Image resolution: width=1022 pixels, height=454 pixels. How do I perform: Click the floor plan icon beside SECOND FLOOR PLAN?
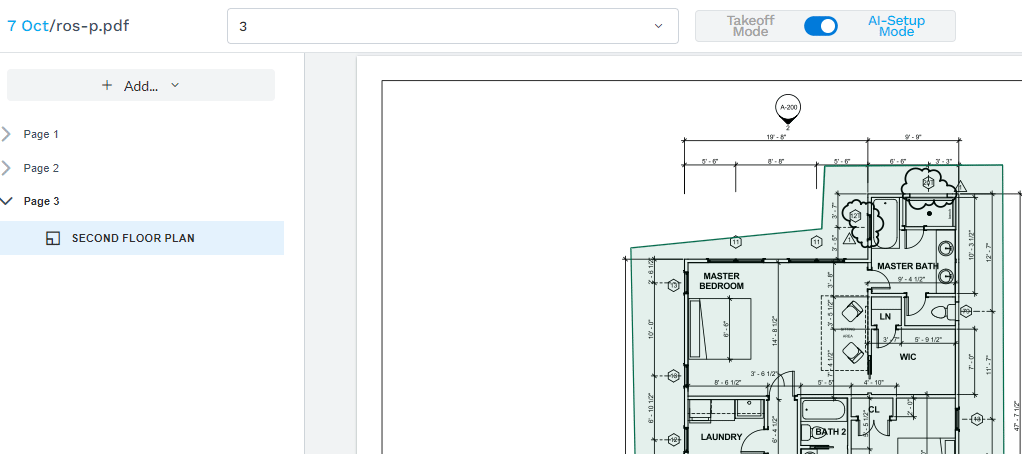click(x=53, y=238)
